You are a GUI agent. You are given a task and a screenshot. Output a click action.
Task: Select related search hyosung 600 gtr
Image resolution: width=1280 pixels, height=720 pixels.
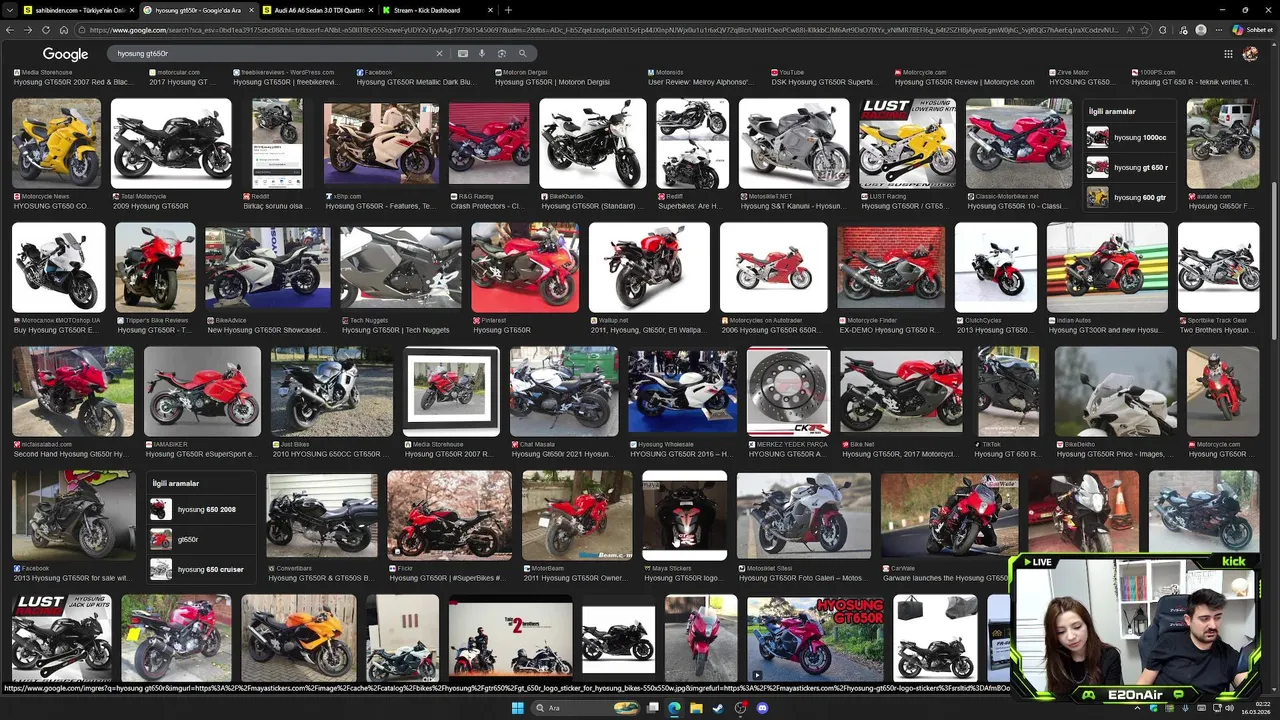coord(1128,197)
